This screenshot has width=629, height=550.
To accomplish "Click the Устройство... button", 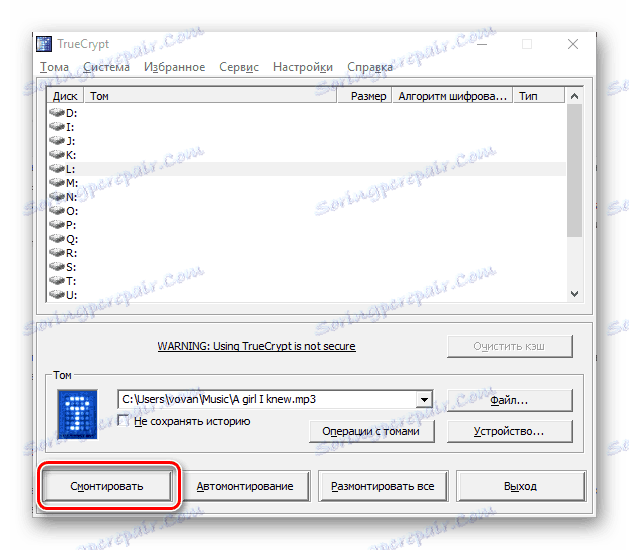I will [509, 431].
